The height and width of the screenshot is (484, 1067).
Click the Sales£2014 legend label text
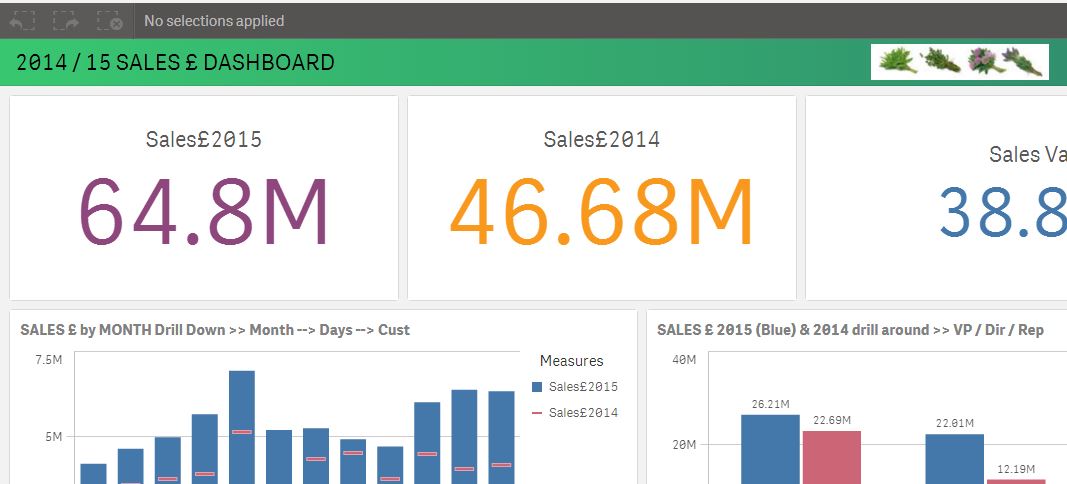point(583,412)
